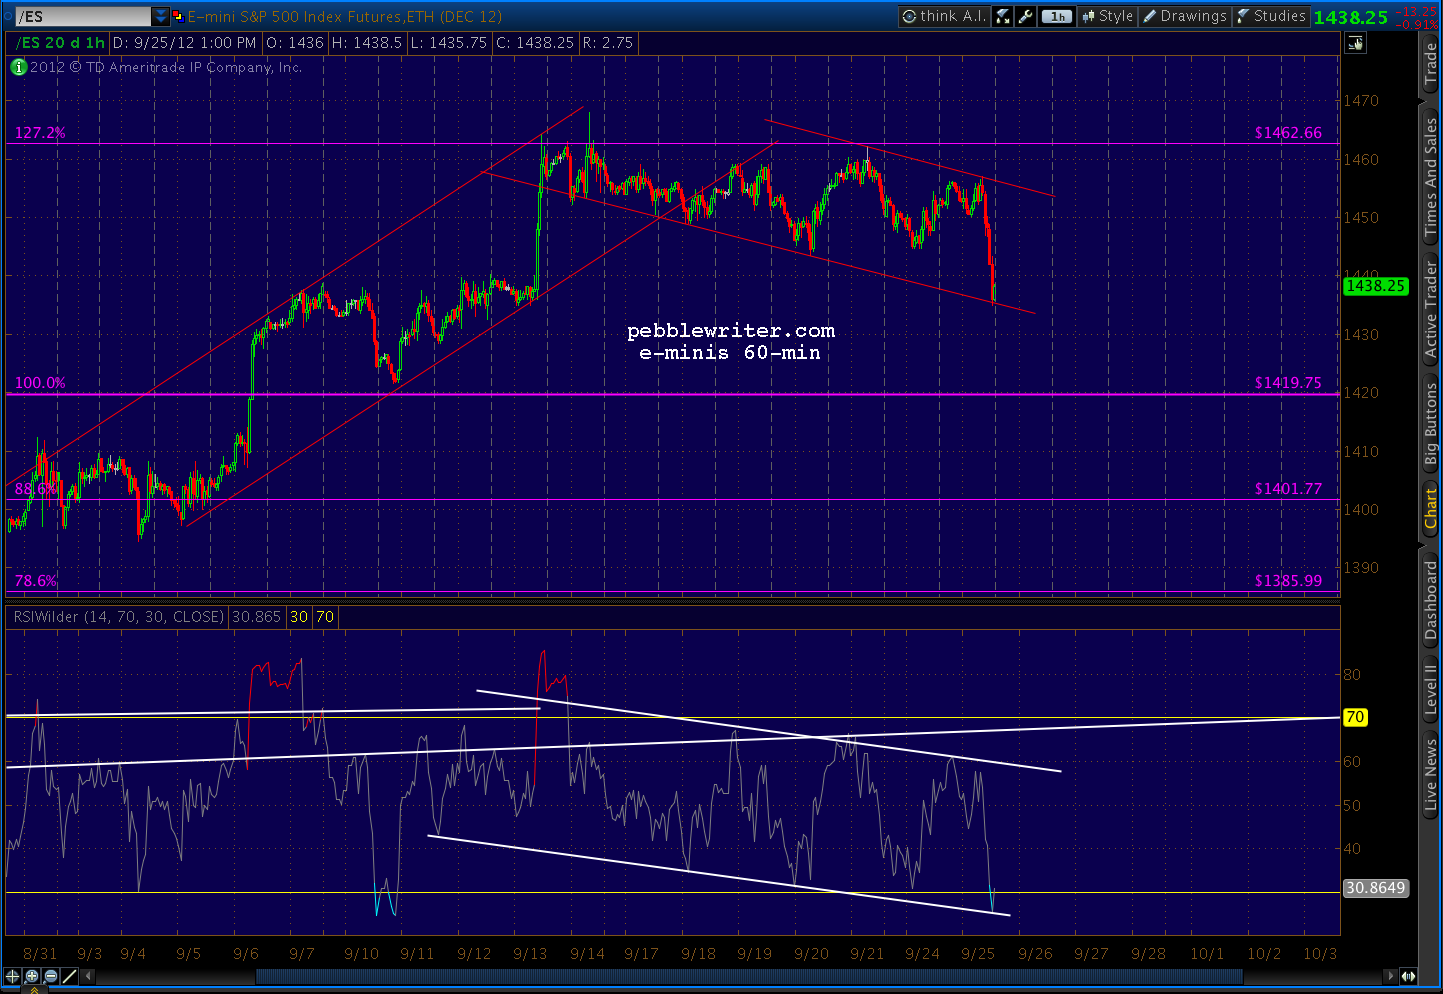Screen dimensions: 1443x994
Task: Click the horizontal scrollbar thumb
Action: 749,976
